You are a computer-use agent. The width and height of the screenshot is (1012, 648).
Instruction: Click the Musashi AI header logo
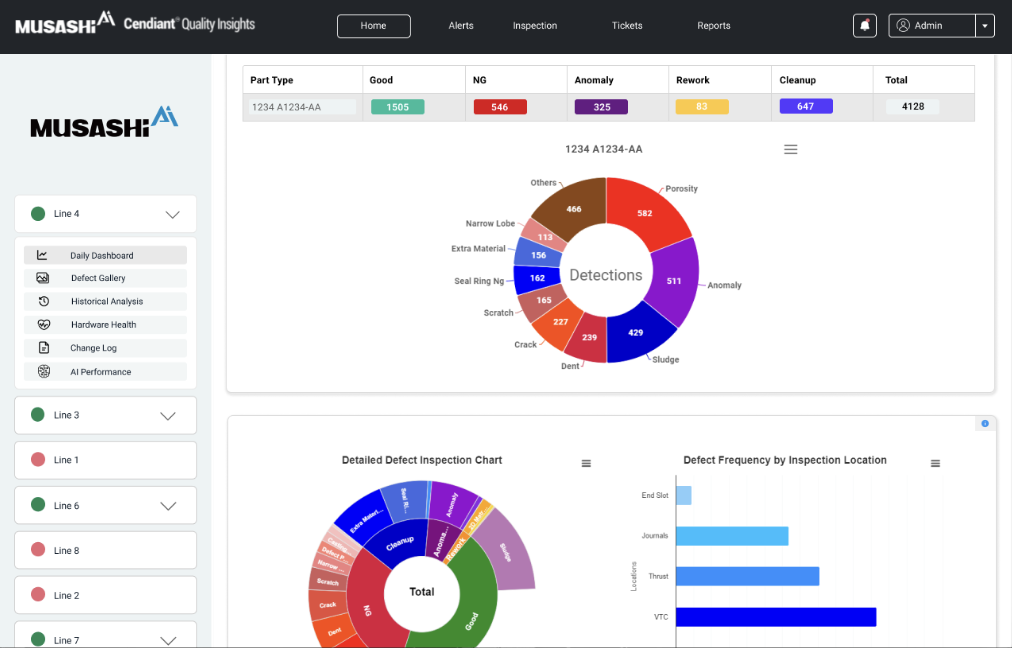click(65, 23)
